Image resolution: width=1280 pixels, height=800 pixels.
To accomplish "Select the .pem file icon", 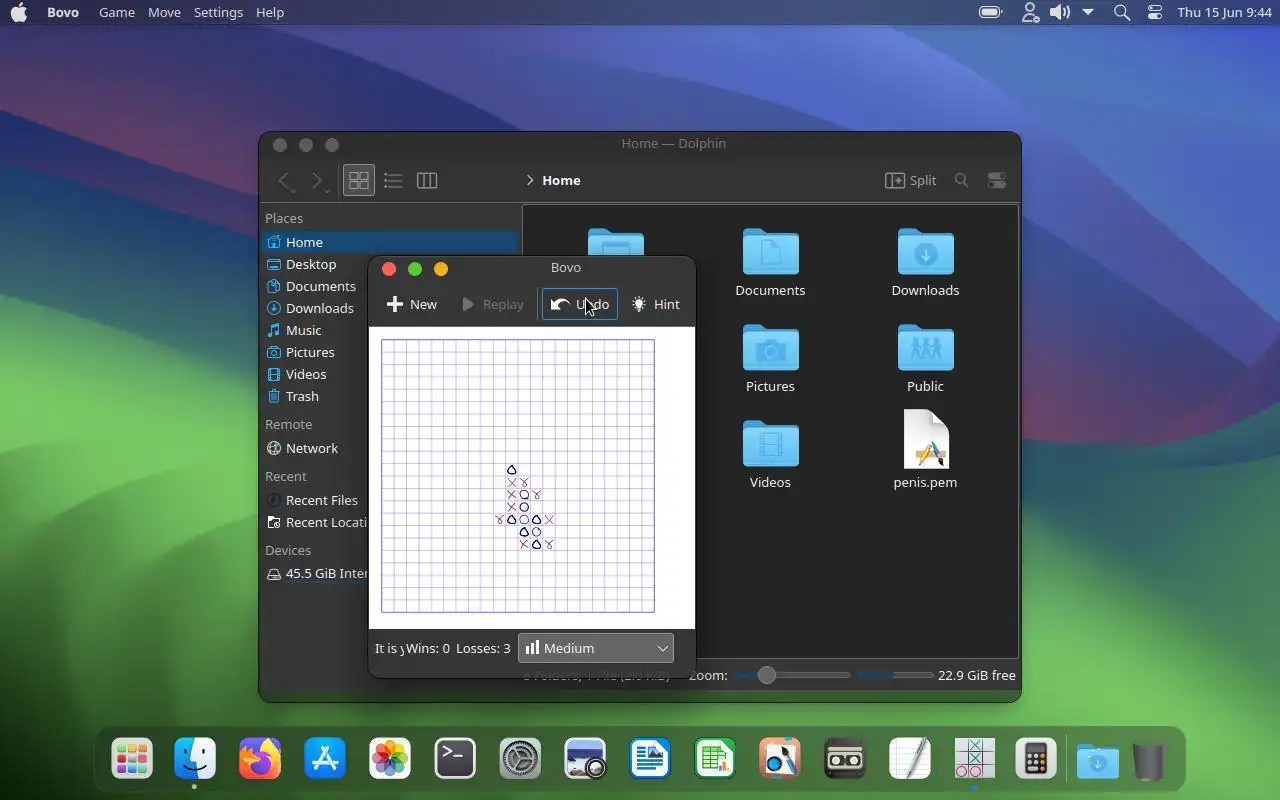I will tap(925, 440).
